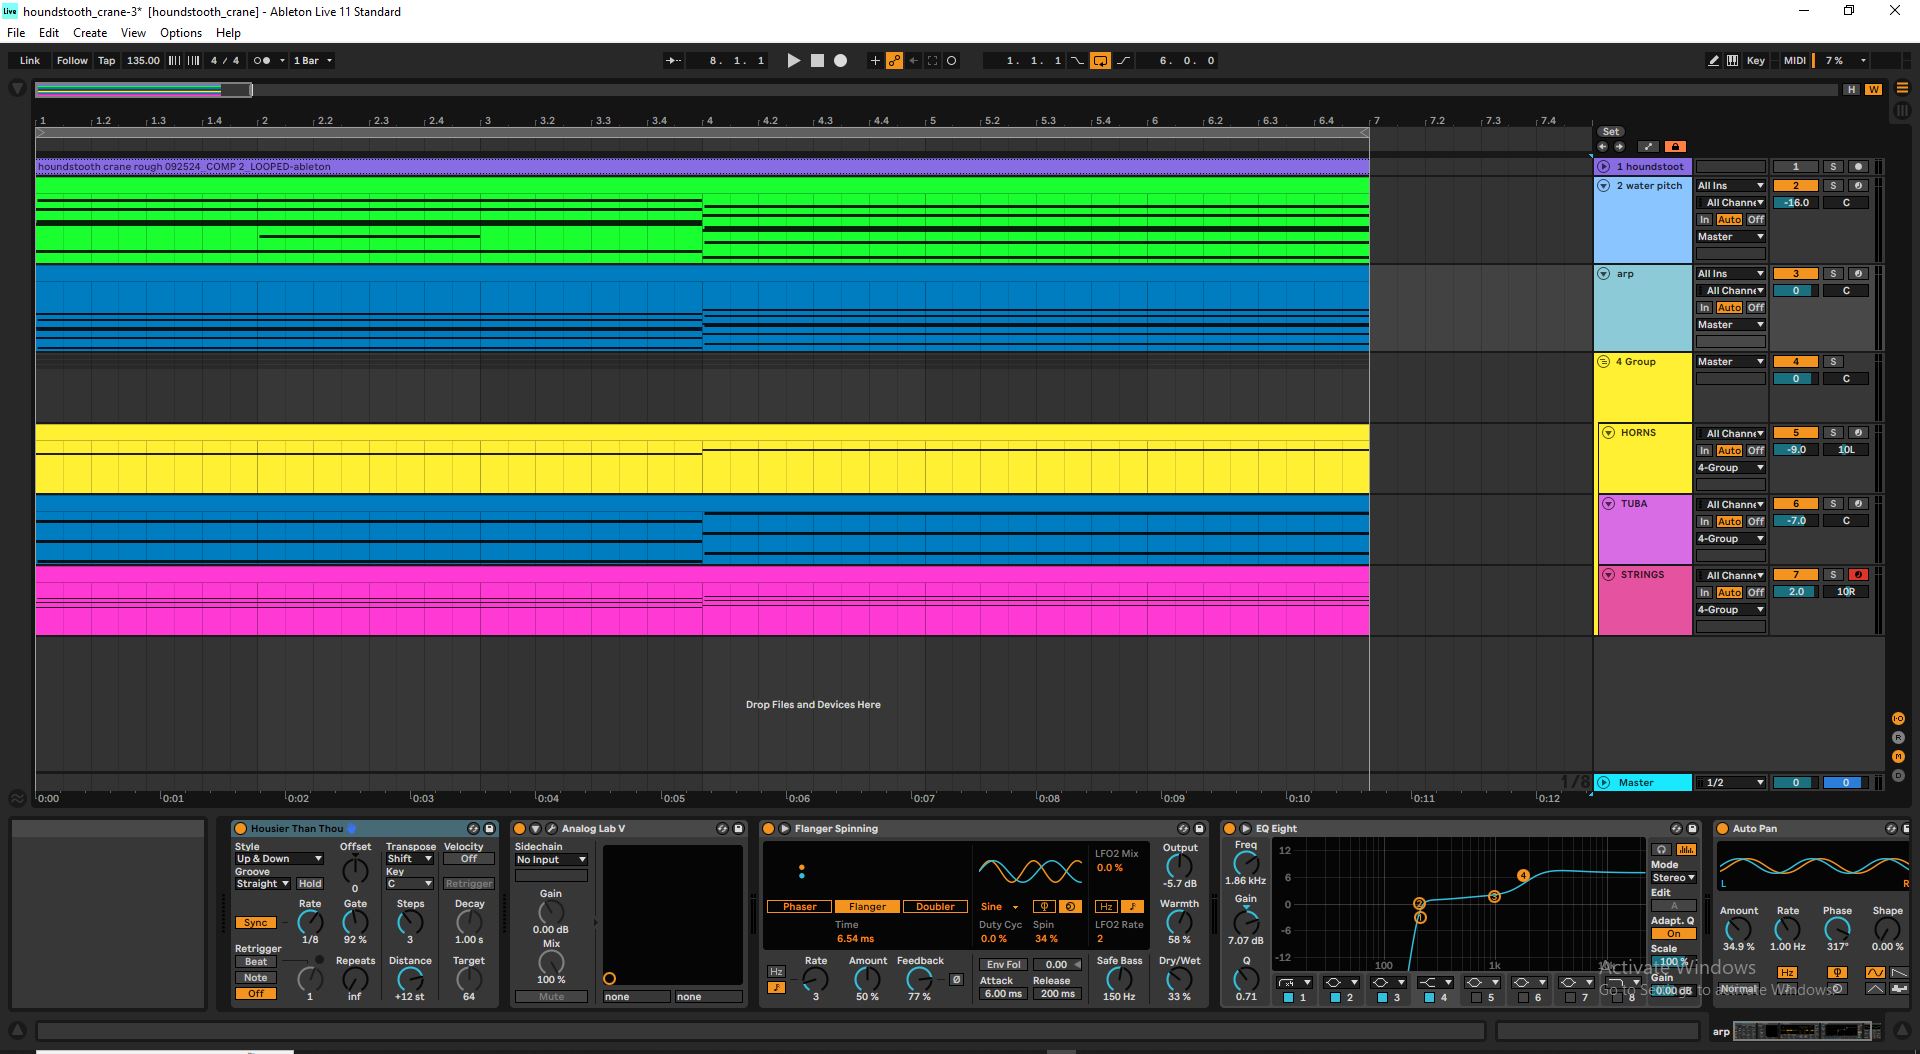The height and width of the screenshot is (1054, 1920).
Task: Open the Options menu
Action: (181, 33)
